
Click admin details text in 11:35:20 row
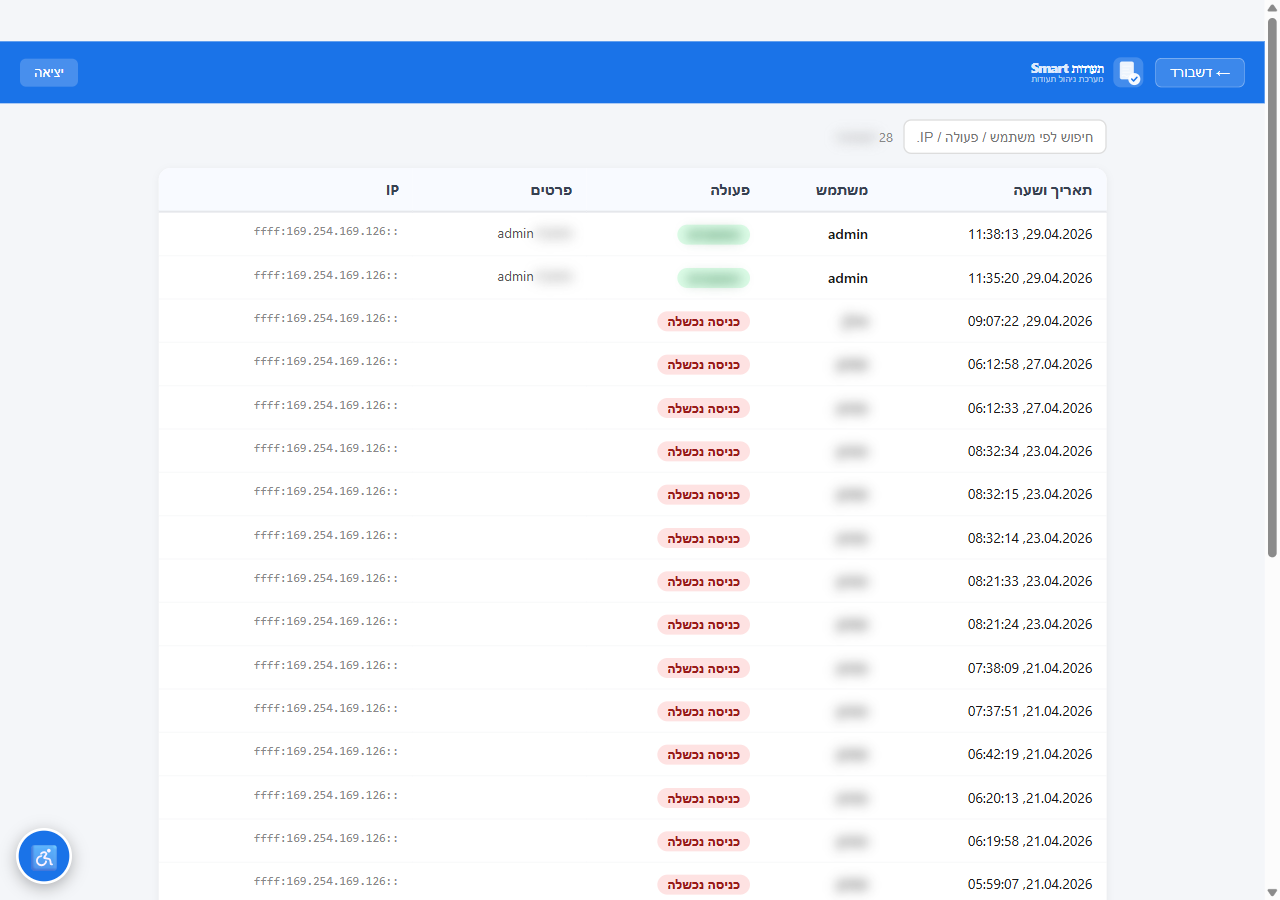(x=516, y=277)
